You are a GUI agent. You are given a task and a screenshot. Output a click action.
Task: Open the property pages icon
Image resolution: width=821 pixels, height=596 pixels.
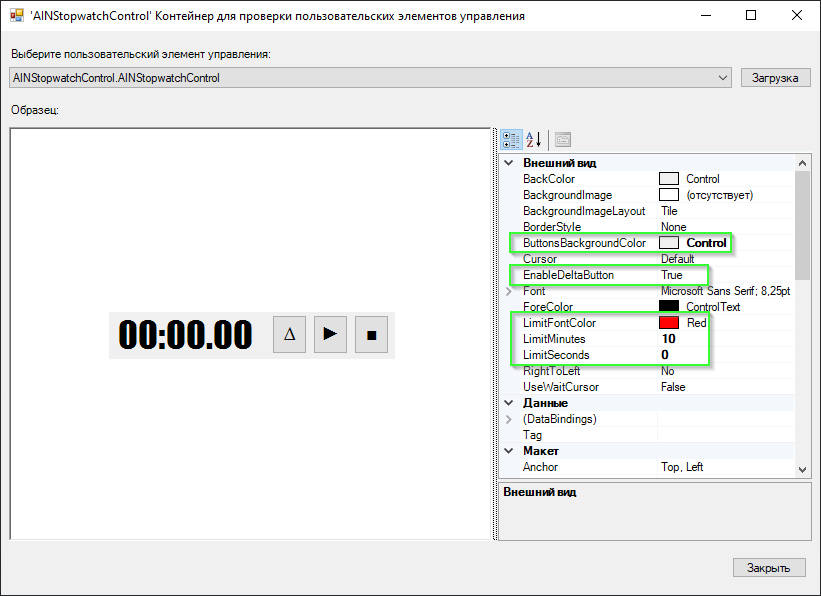click(562, 139)
